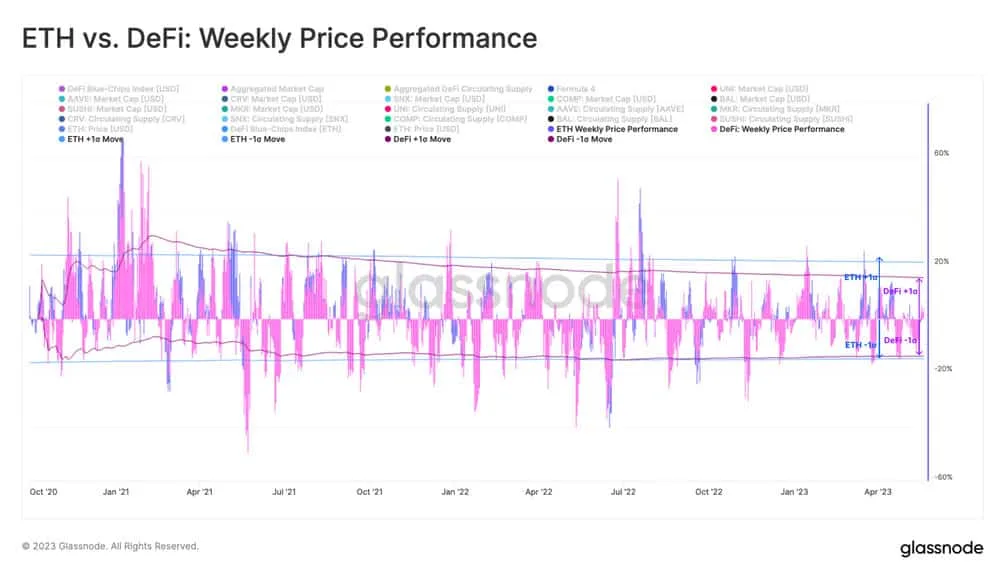Enable COMP: Market Cap [USD] legend item

601,99
